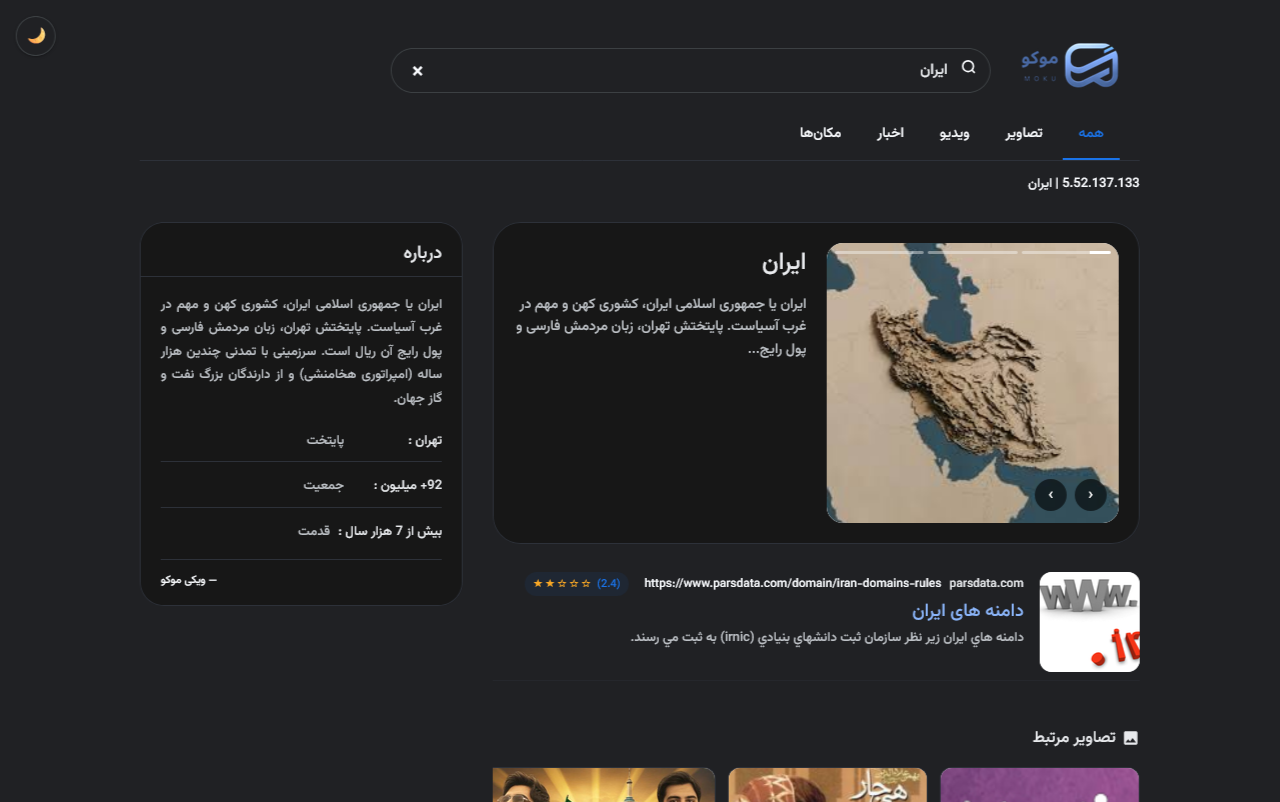The width and height of the screenshot is (1280, 802).
Task: Open the Moku logo homepage
Action: pos(1070,65)
